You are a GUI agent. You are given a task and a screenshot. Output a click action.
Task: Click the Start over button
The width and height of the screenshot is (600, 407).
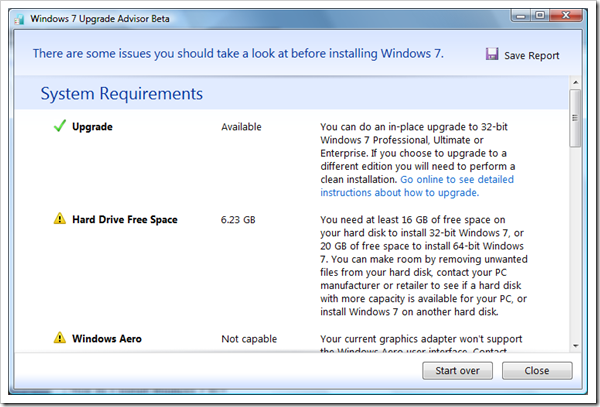pos(457,371)
